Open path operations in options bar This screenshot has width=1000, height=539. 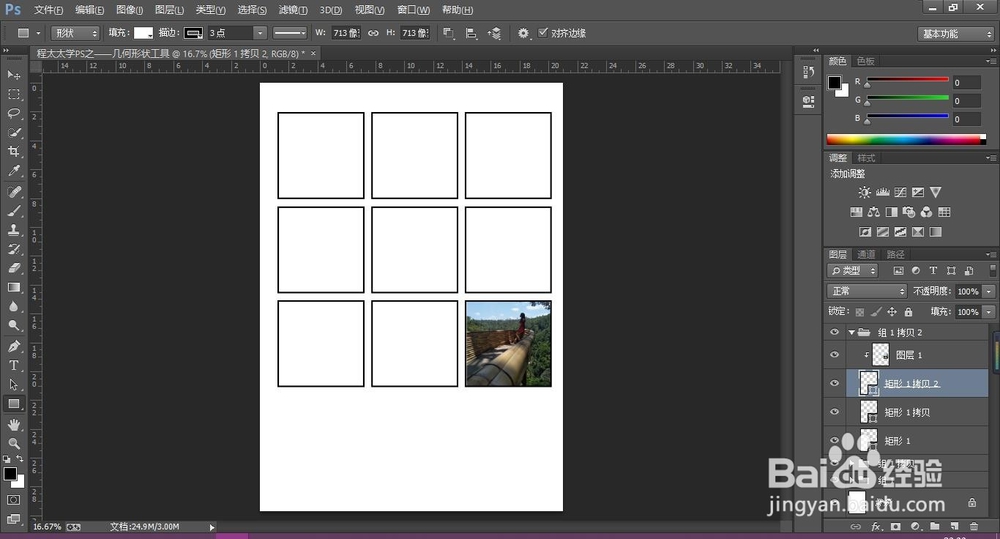[x=448, y=33]
